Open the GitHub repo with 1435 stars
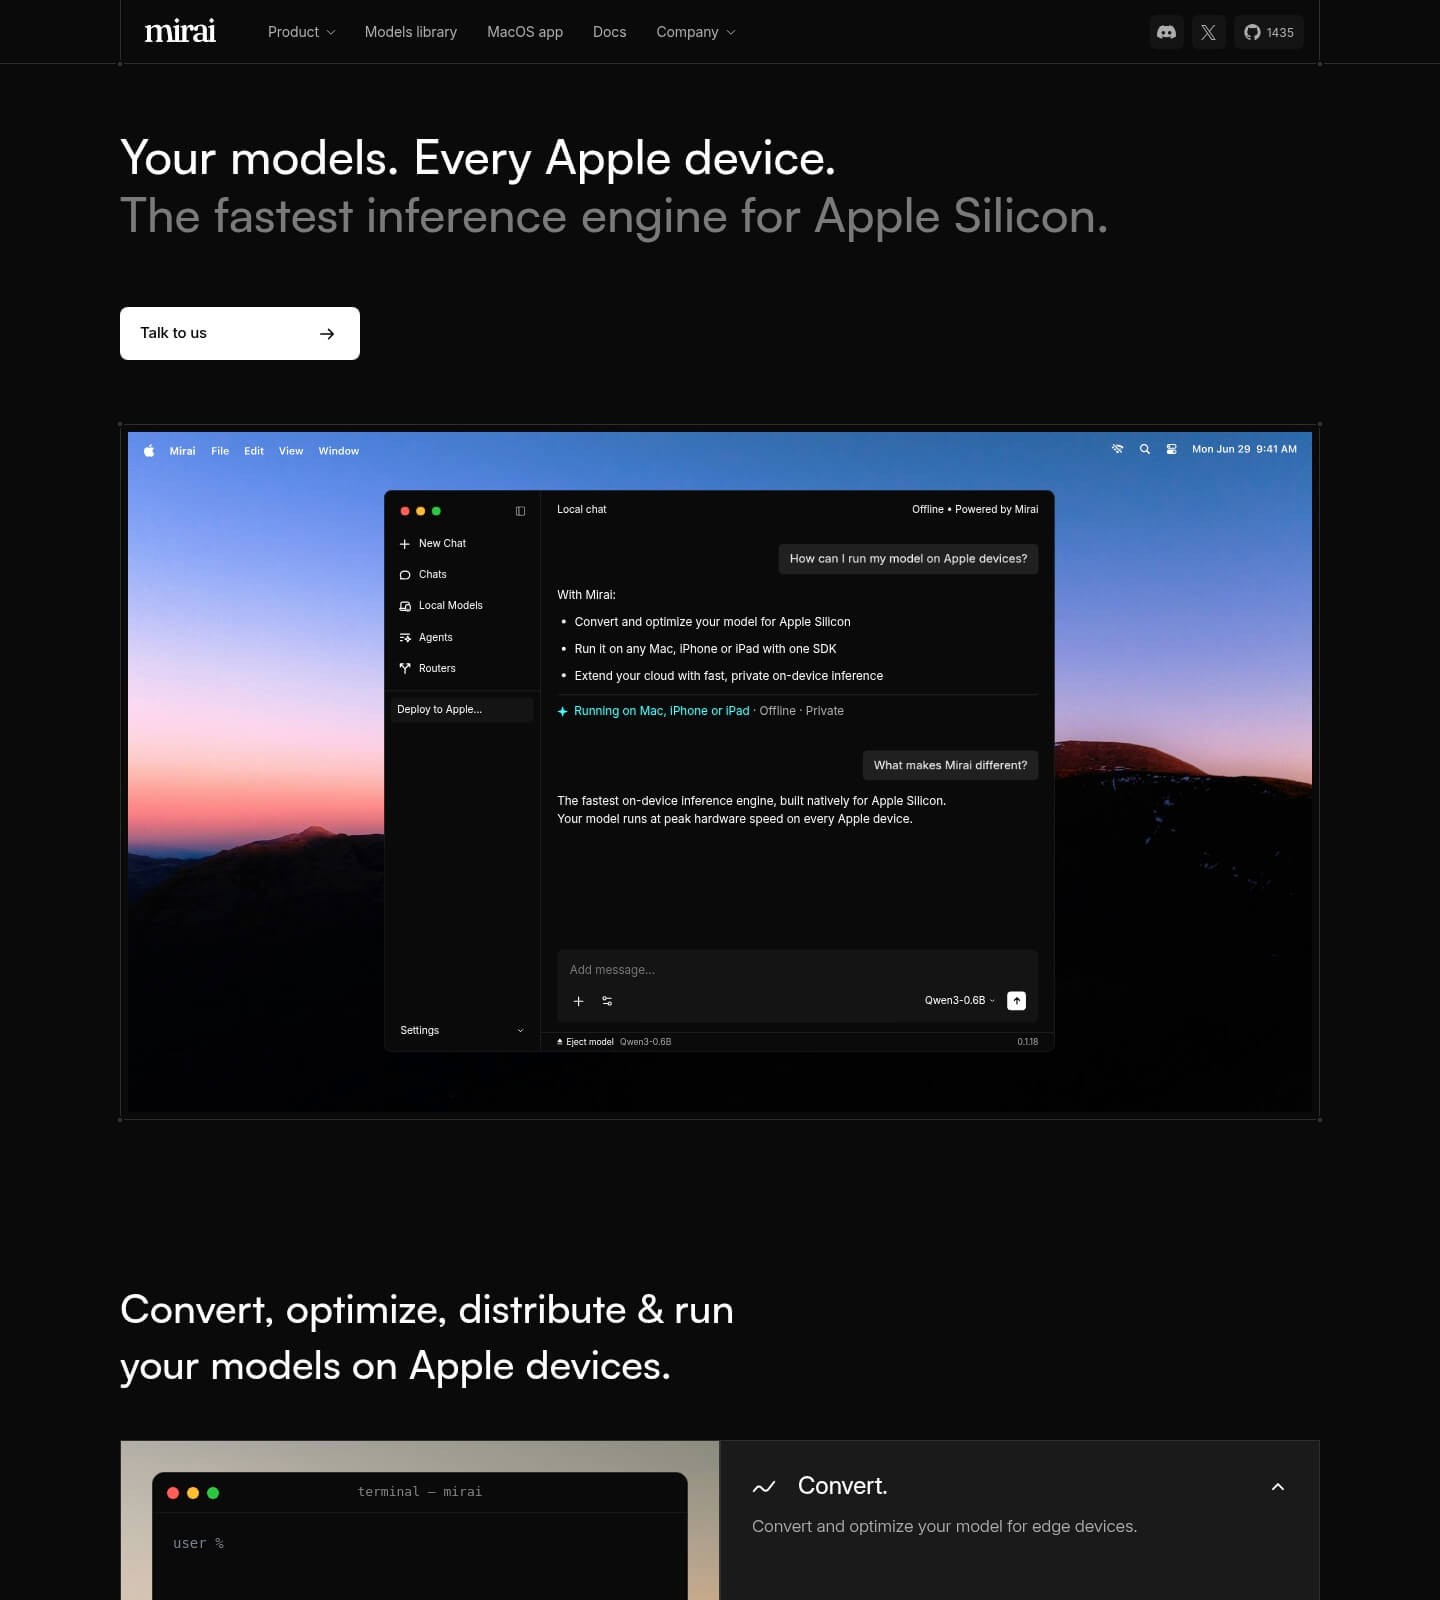Viewport: 1440px width, 1600px height. coord(1269,32)
